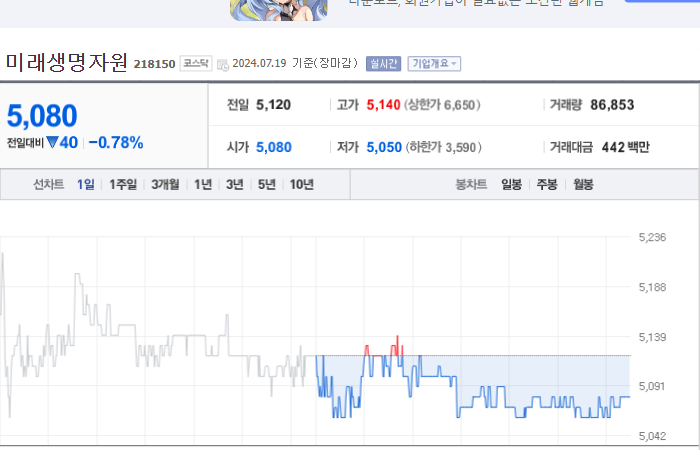Click the down arrow next to 40
Screen dimensions: 700x450
pyautogui.click(x=53, y=142)
